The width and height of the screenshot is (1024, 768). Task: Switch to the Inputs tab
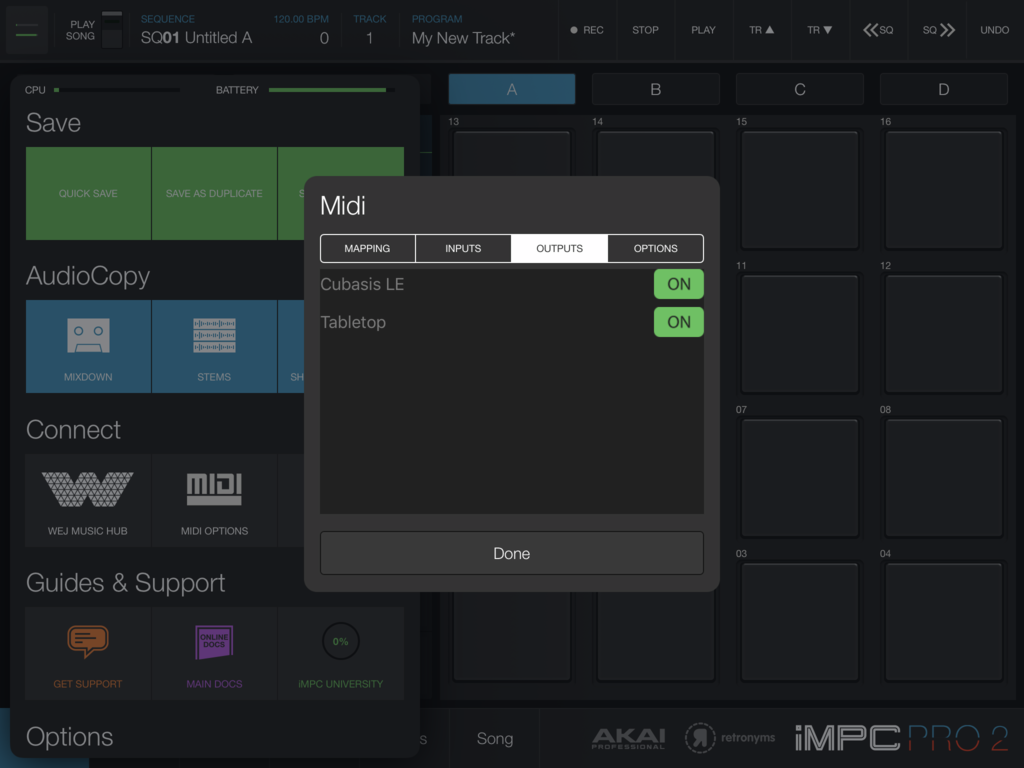[x=463, y=248]
